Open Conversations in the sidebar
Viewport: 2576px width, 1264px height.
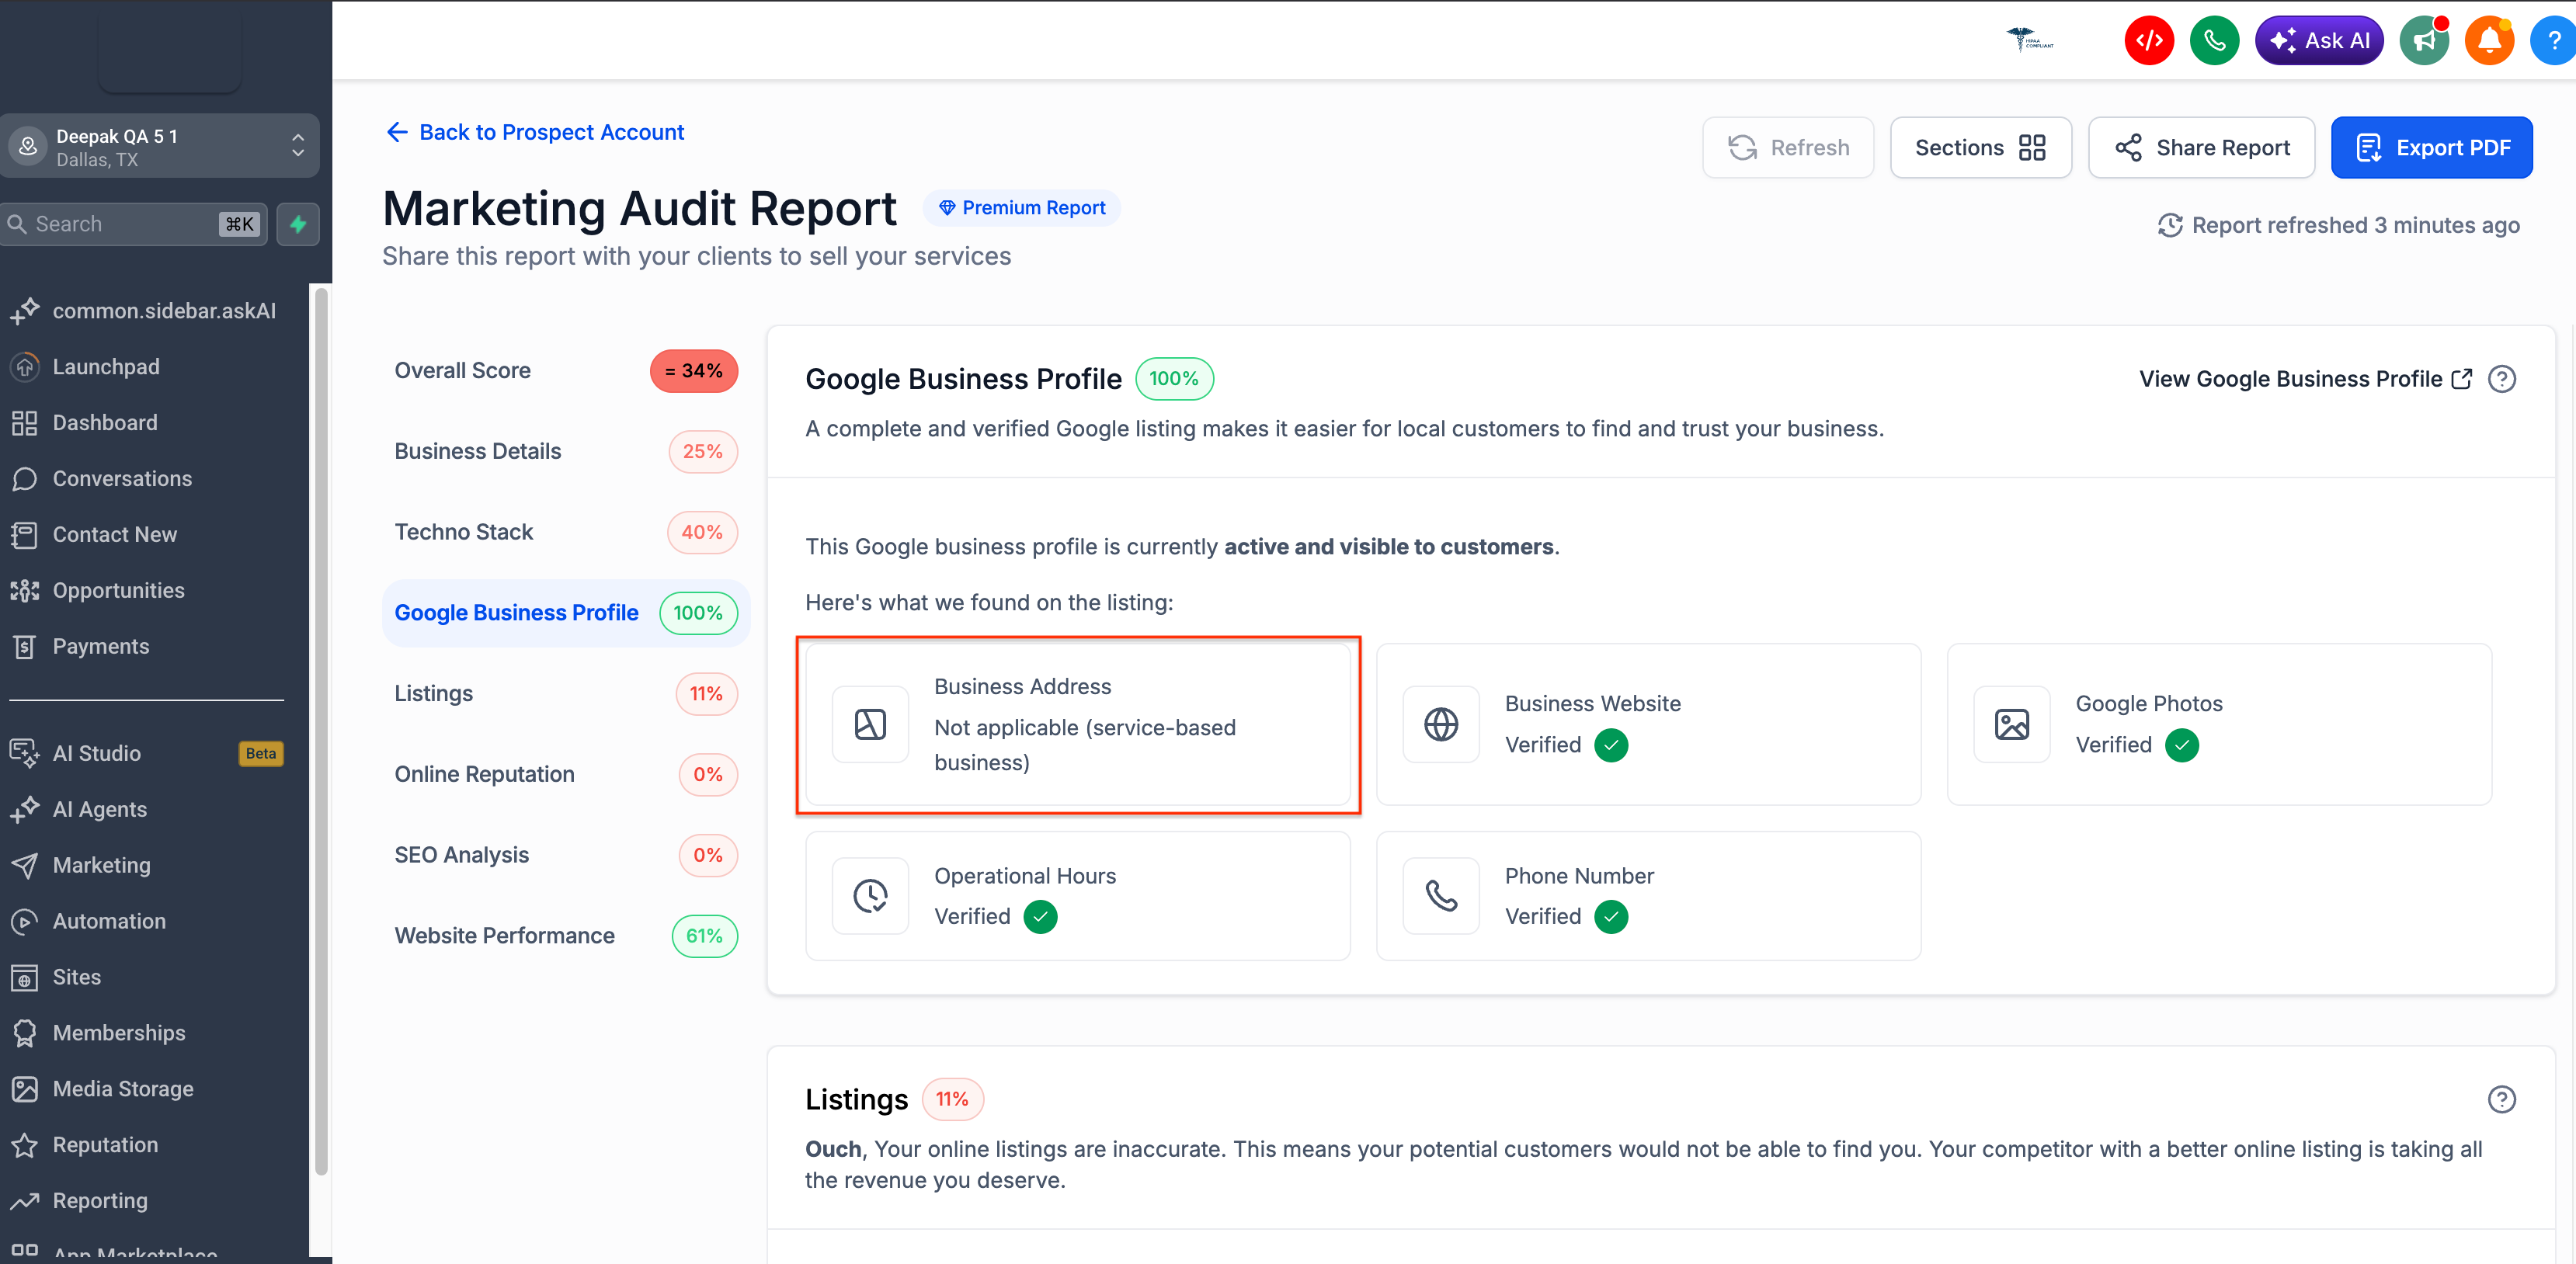click(x=122, y=478)
